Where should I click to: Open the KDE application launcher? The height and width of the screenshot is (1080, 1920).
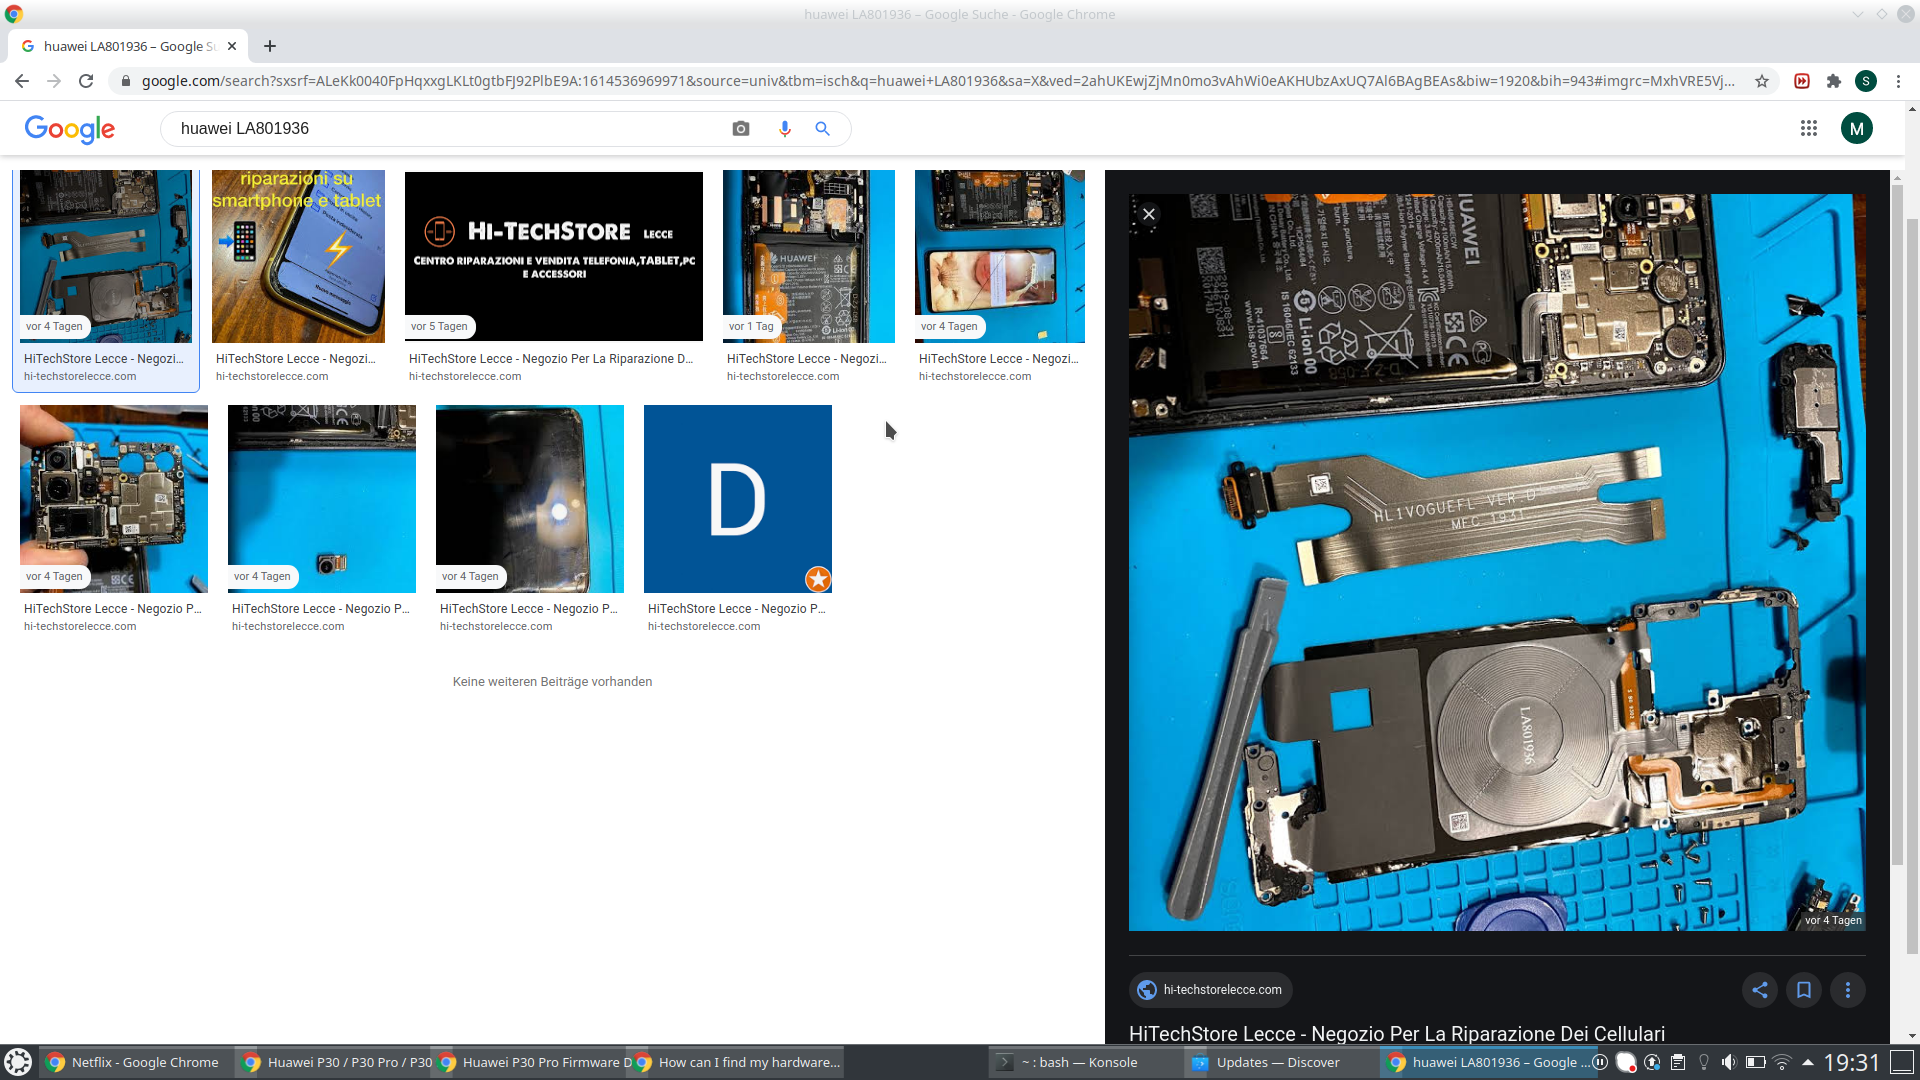(18, 1062)
